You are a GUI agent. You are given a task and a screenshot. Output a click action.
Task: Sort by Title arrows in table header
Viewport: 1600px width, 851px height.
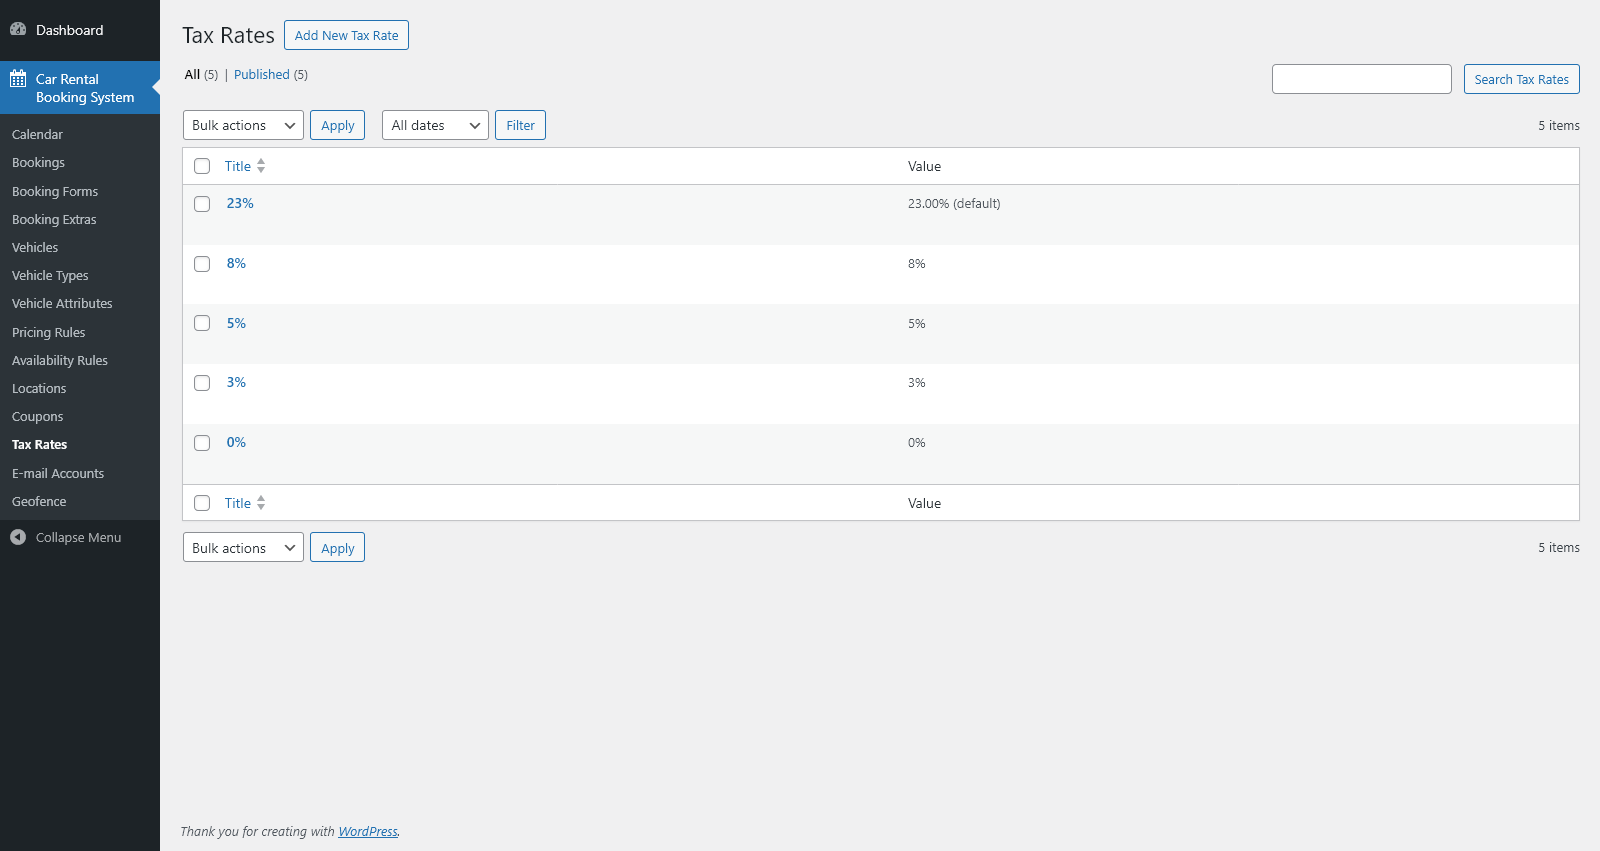[x=261, y=166]
